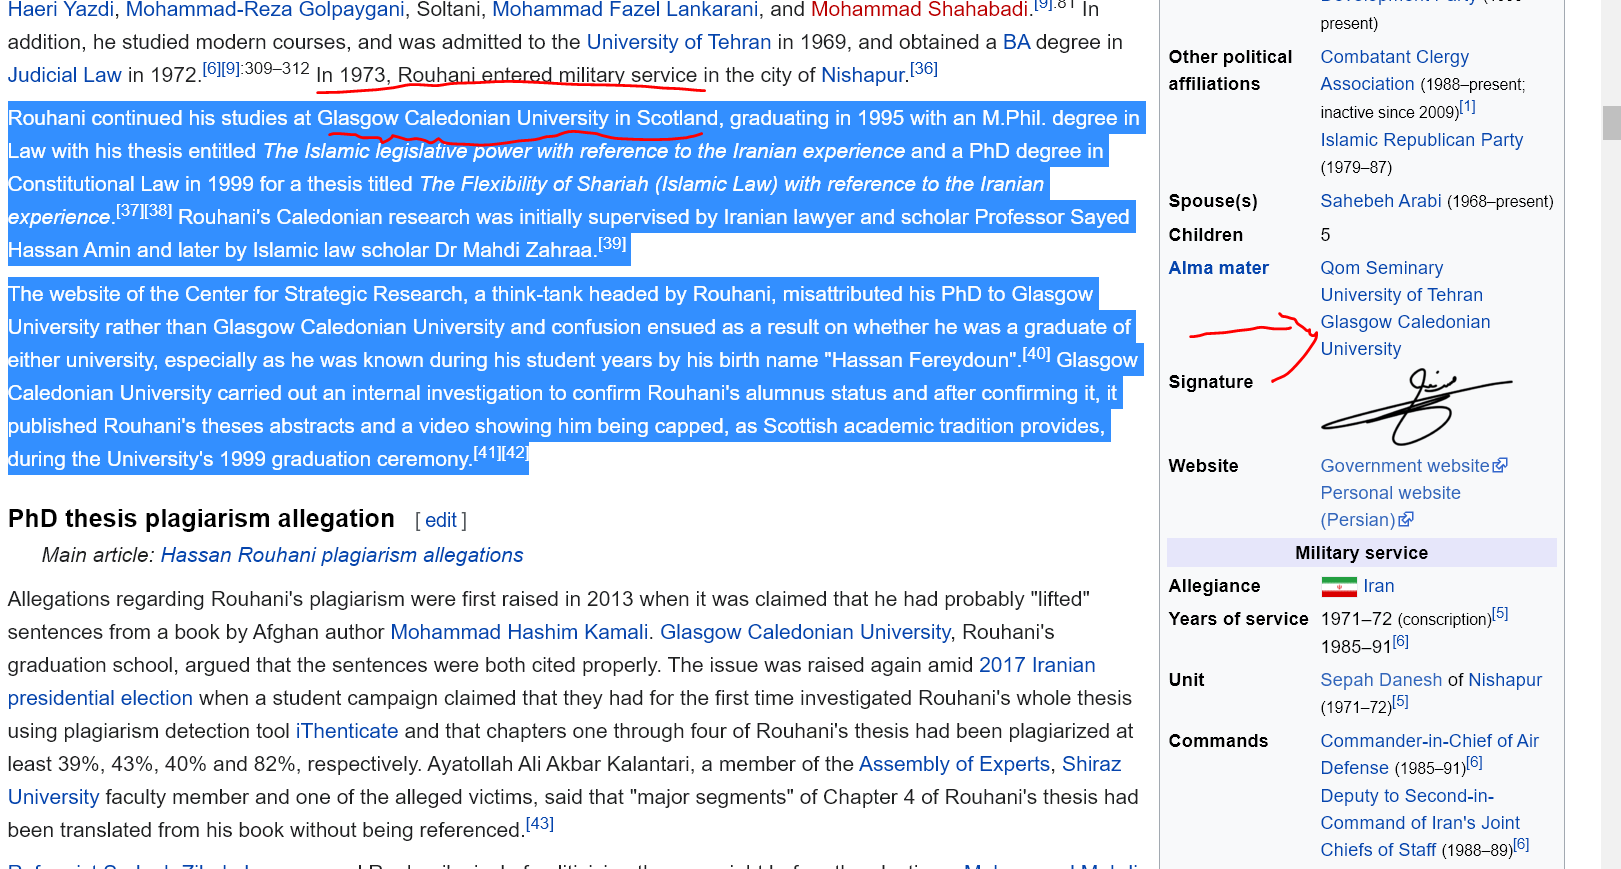Open the iThenticate link

tap(347, 731)
